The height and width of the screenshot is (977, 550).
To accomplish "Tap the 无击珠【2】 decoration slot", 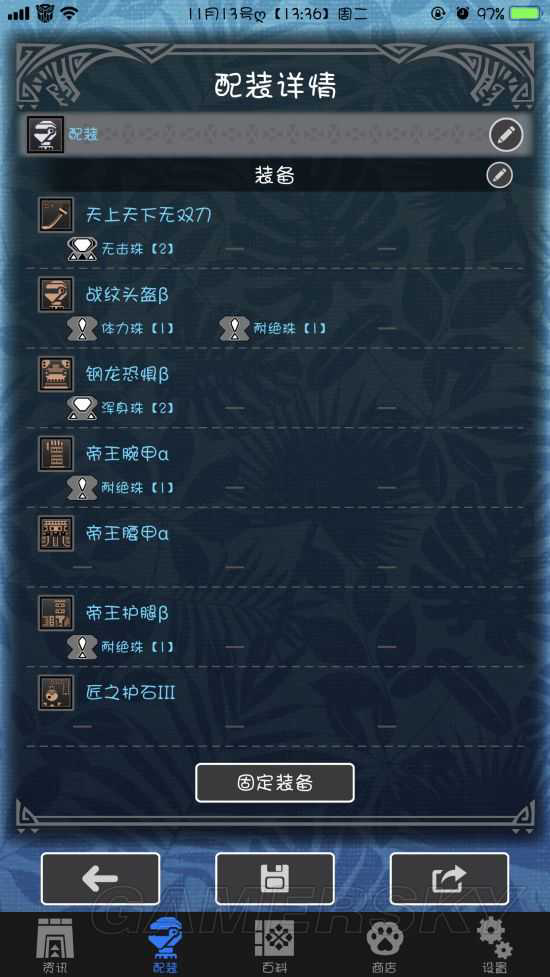I will click(x=121, y=249).
